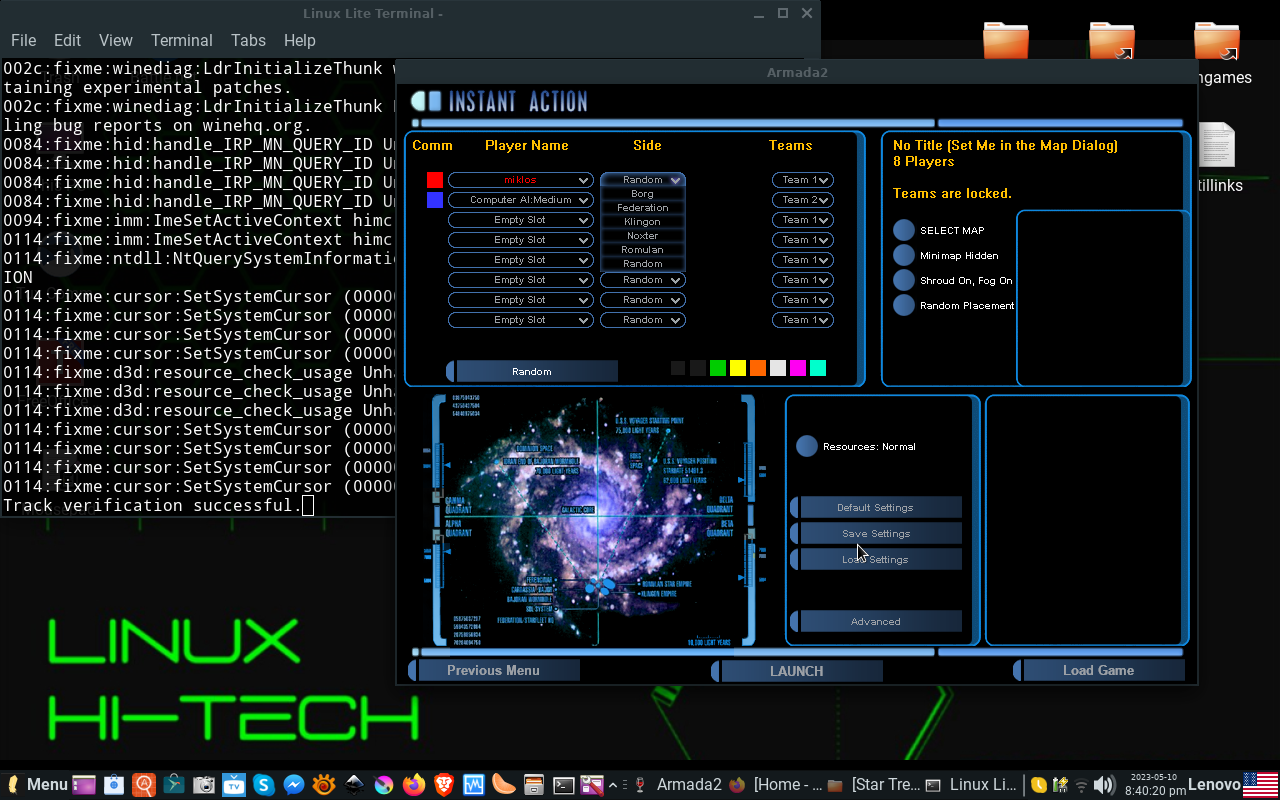Toggle the Random Placement option
Image resolution: width=1280 pixels, height=800 pixels.
coord(904,306)
